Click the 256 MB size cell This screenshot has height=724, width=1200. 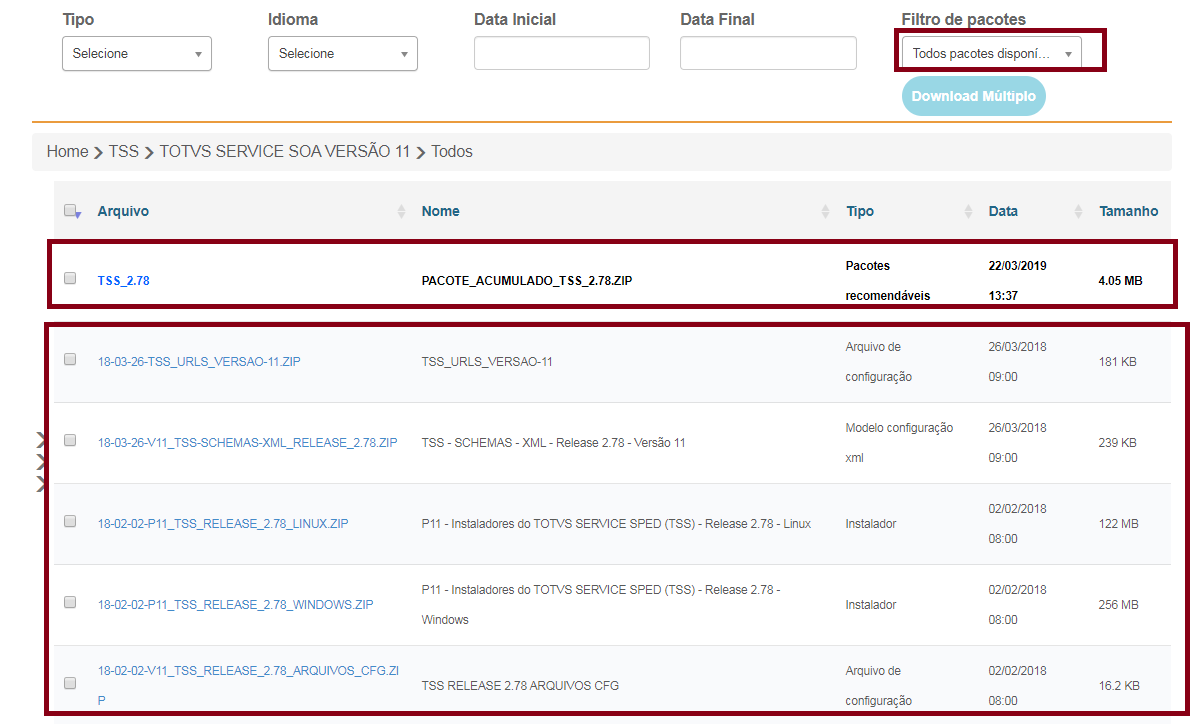click(1118, 605)
